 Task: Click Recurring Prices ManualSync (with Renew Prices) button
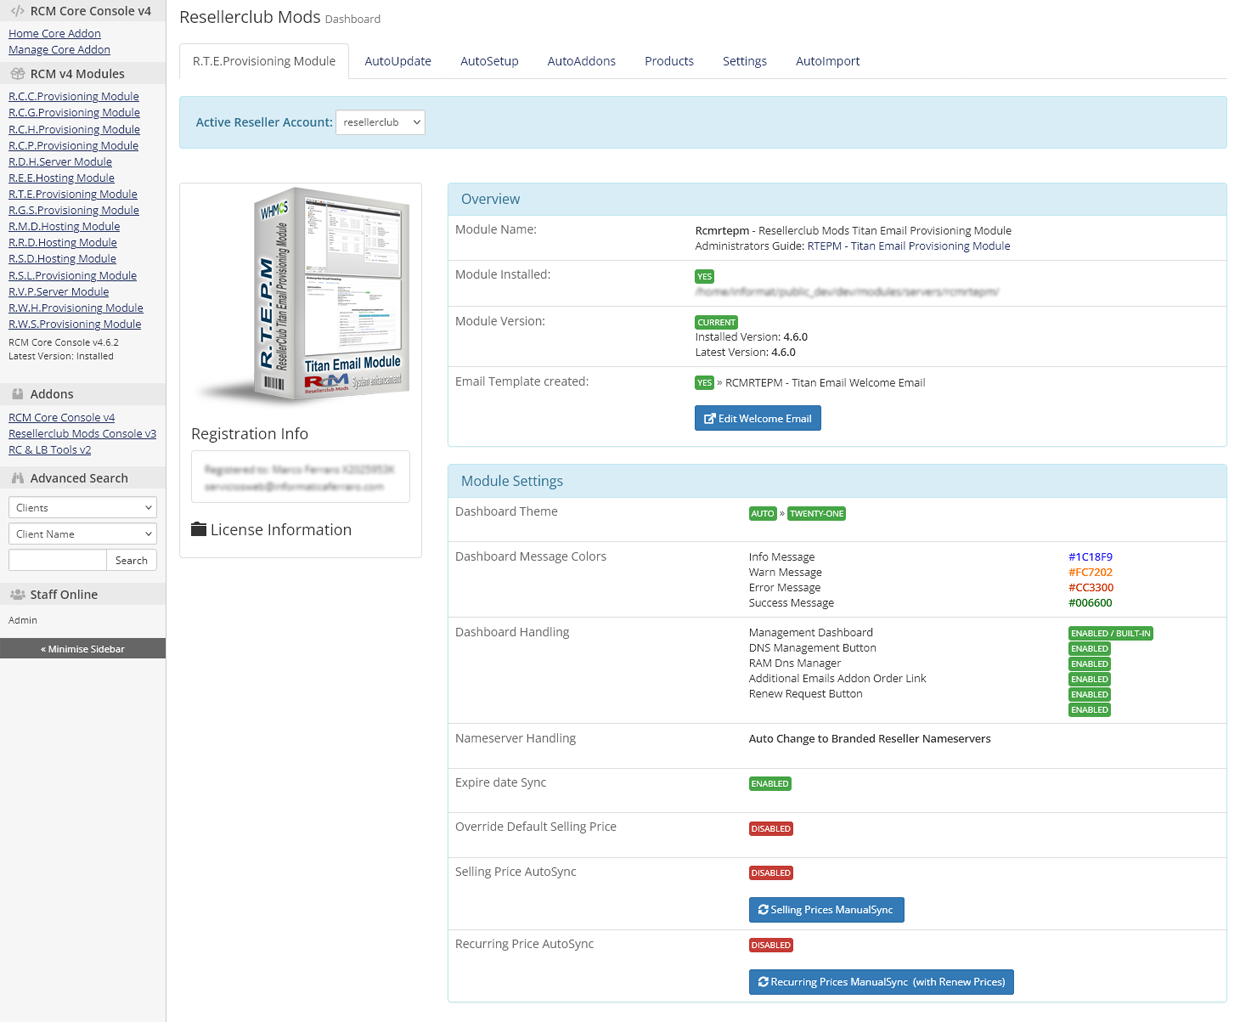click(x=881, y=981)
